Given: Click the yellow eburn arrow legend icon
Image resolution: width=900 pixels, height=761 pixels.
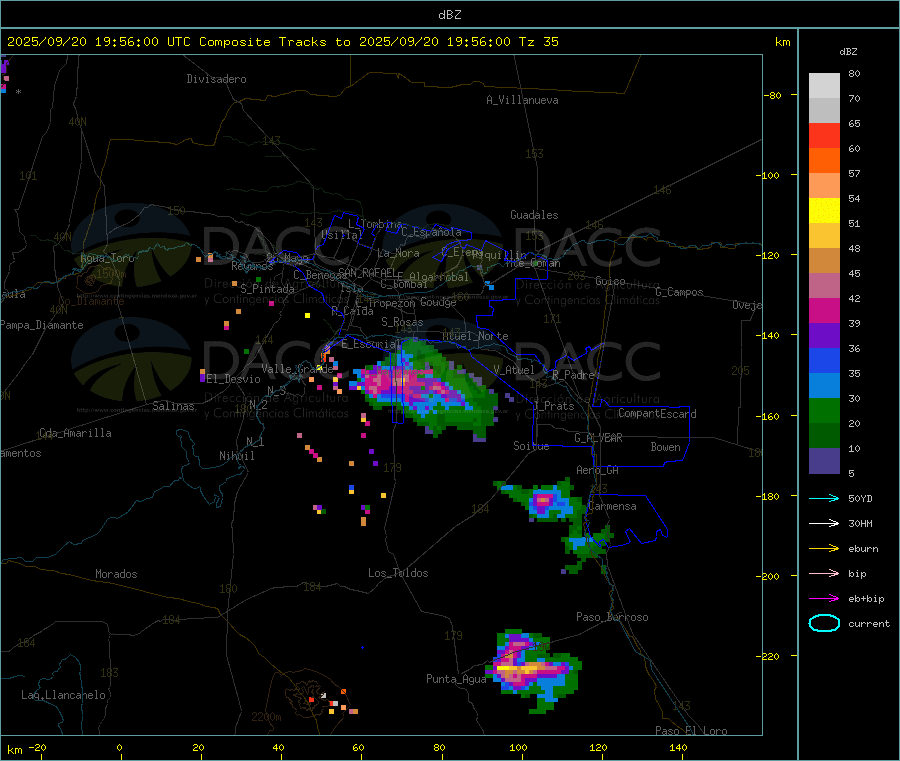Looking at the screenshot, I should pos(824,549).
